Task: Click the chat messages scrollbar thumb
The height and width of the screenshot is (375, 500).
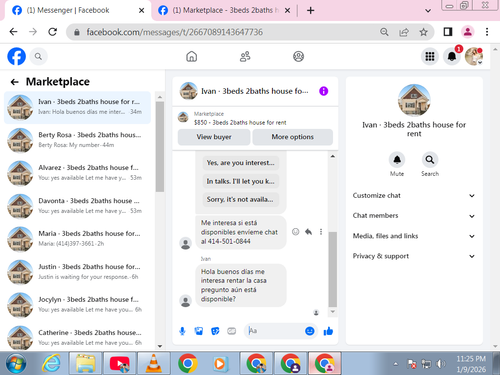Action: click(x=332, y=269)
